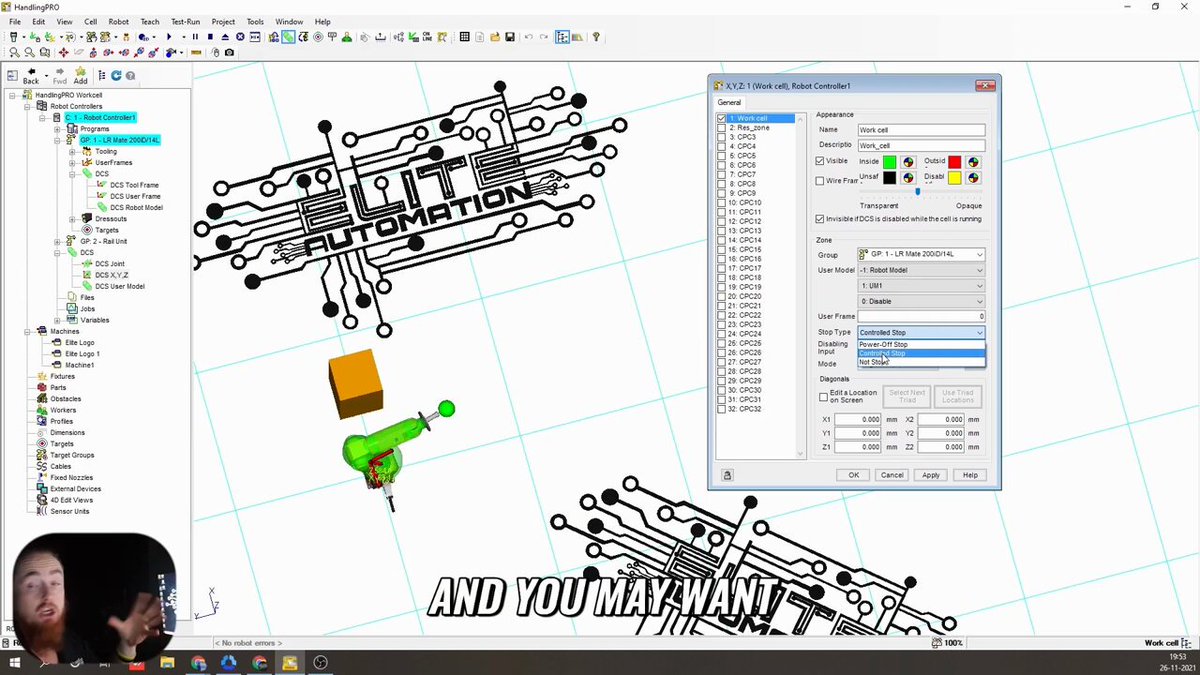Click the open folder icon in toolbar

[x=495, y=37]
